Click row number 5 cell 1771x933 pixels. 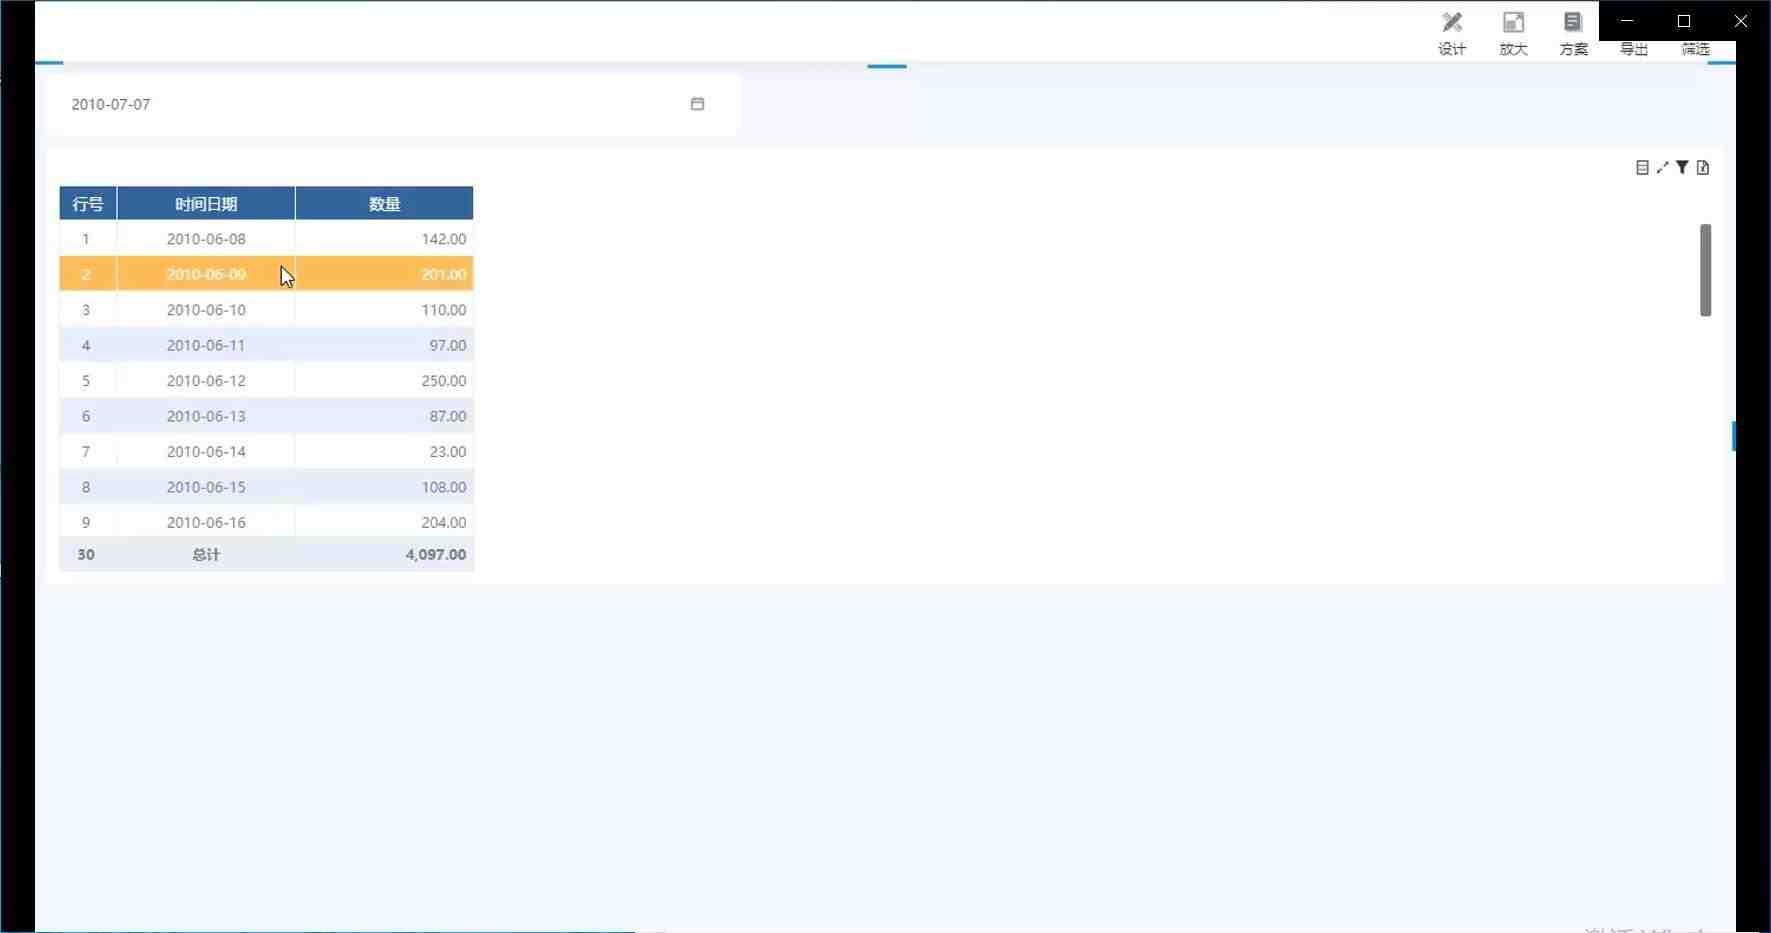tap(86, 381)
